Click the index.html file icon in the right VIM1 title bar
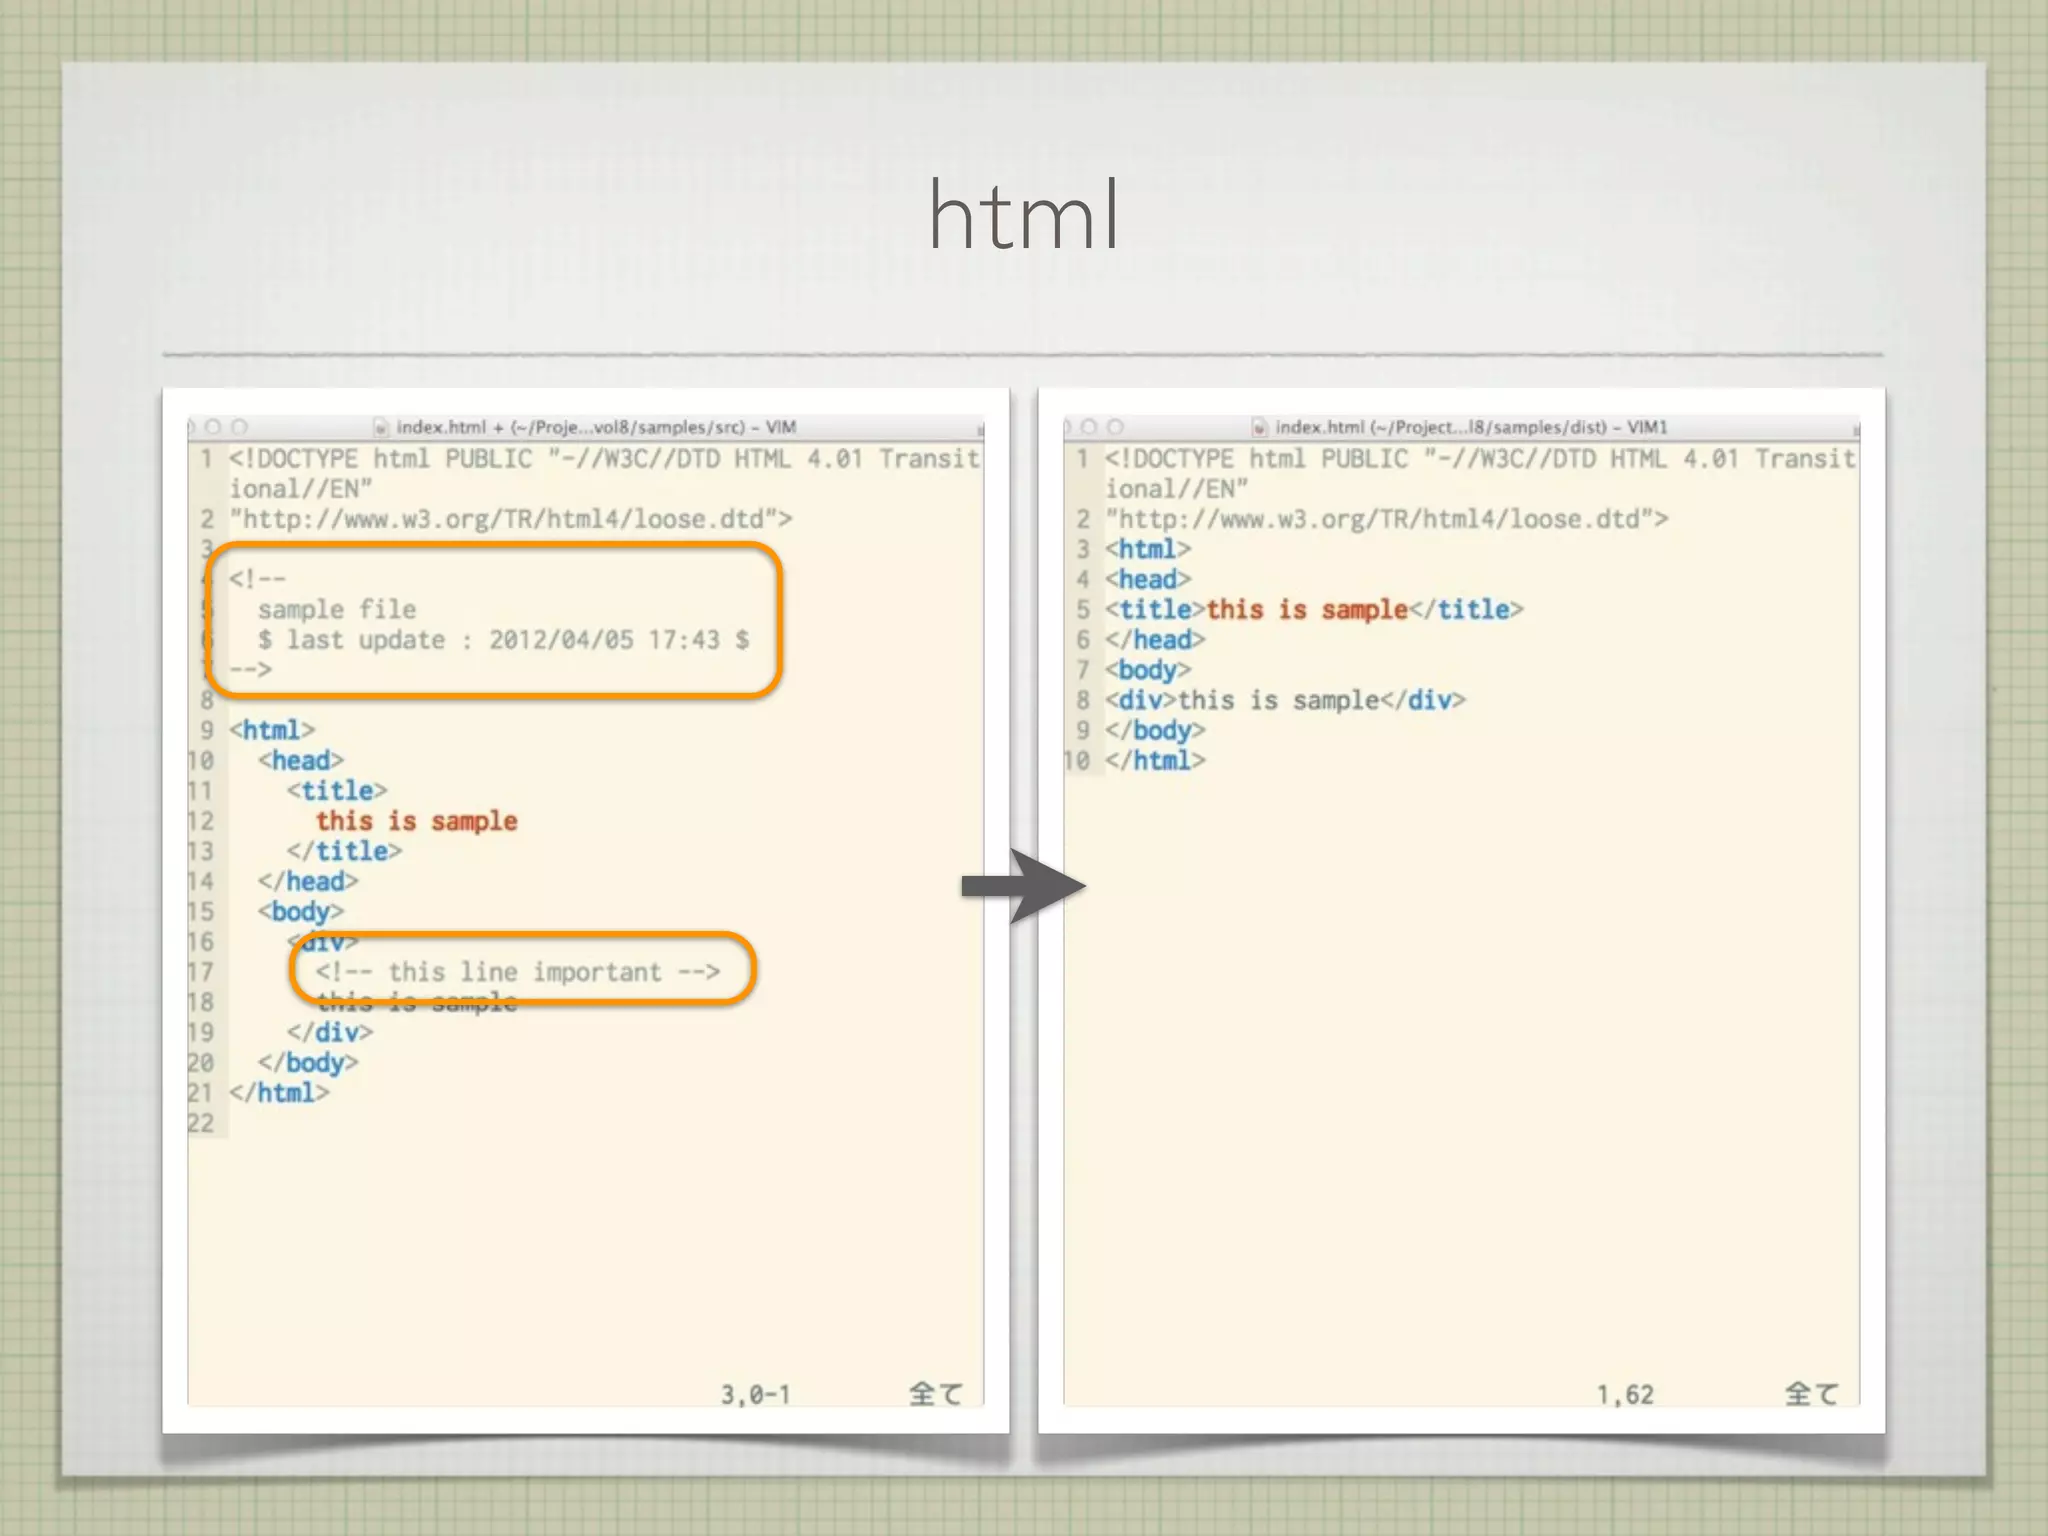Screen dimensions: 2048x1536 coord(1259,428)
